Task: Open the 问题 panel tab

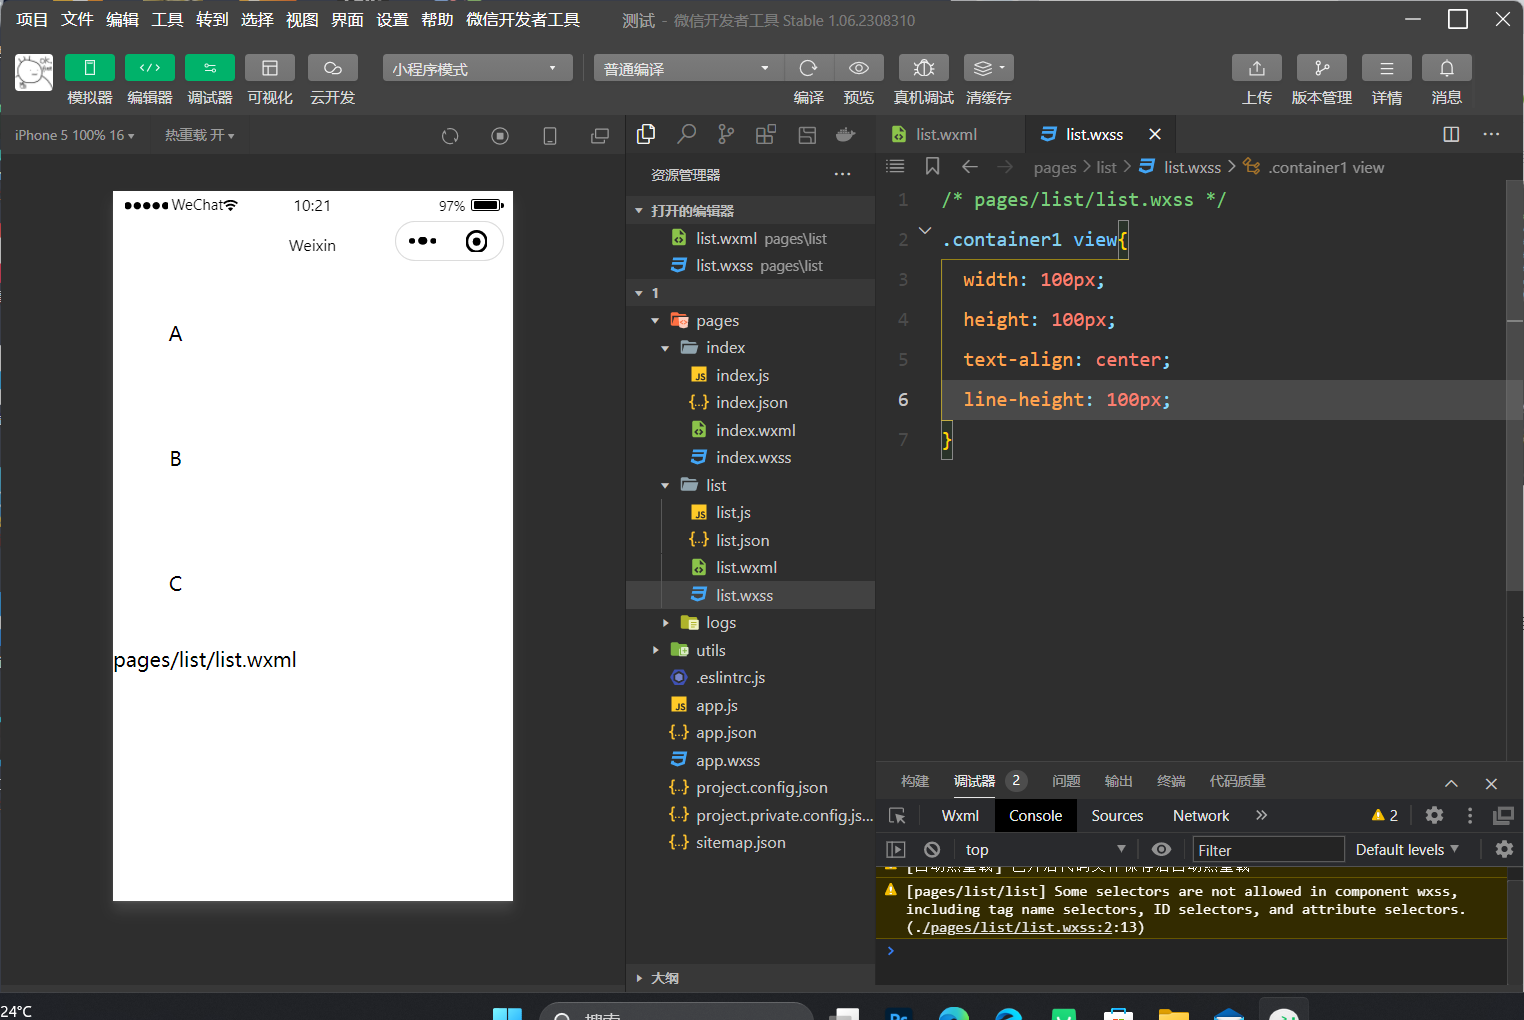Action: 1066,781
